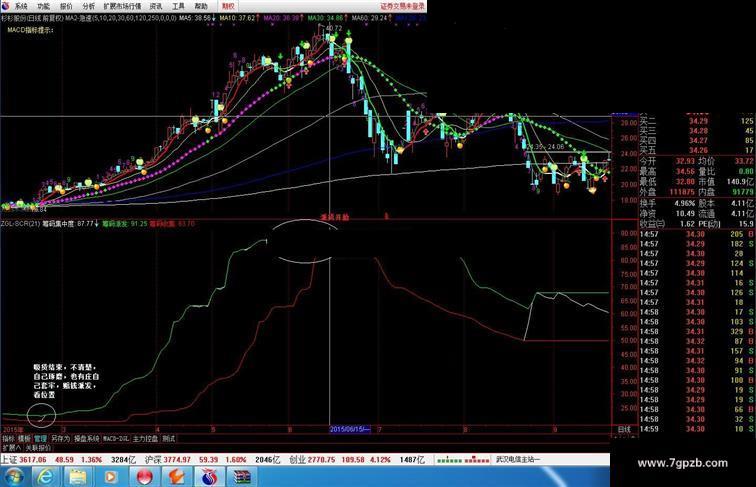Click the connection signal indicator in status bar
Viewport: 756px width, 487px height.
(463, 460)
